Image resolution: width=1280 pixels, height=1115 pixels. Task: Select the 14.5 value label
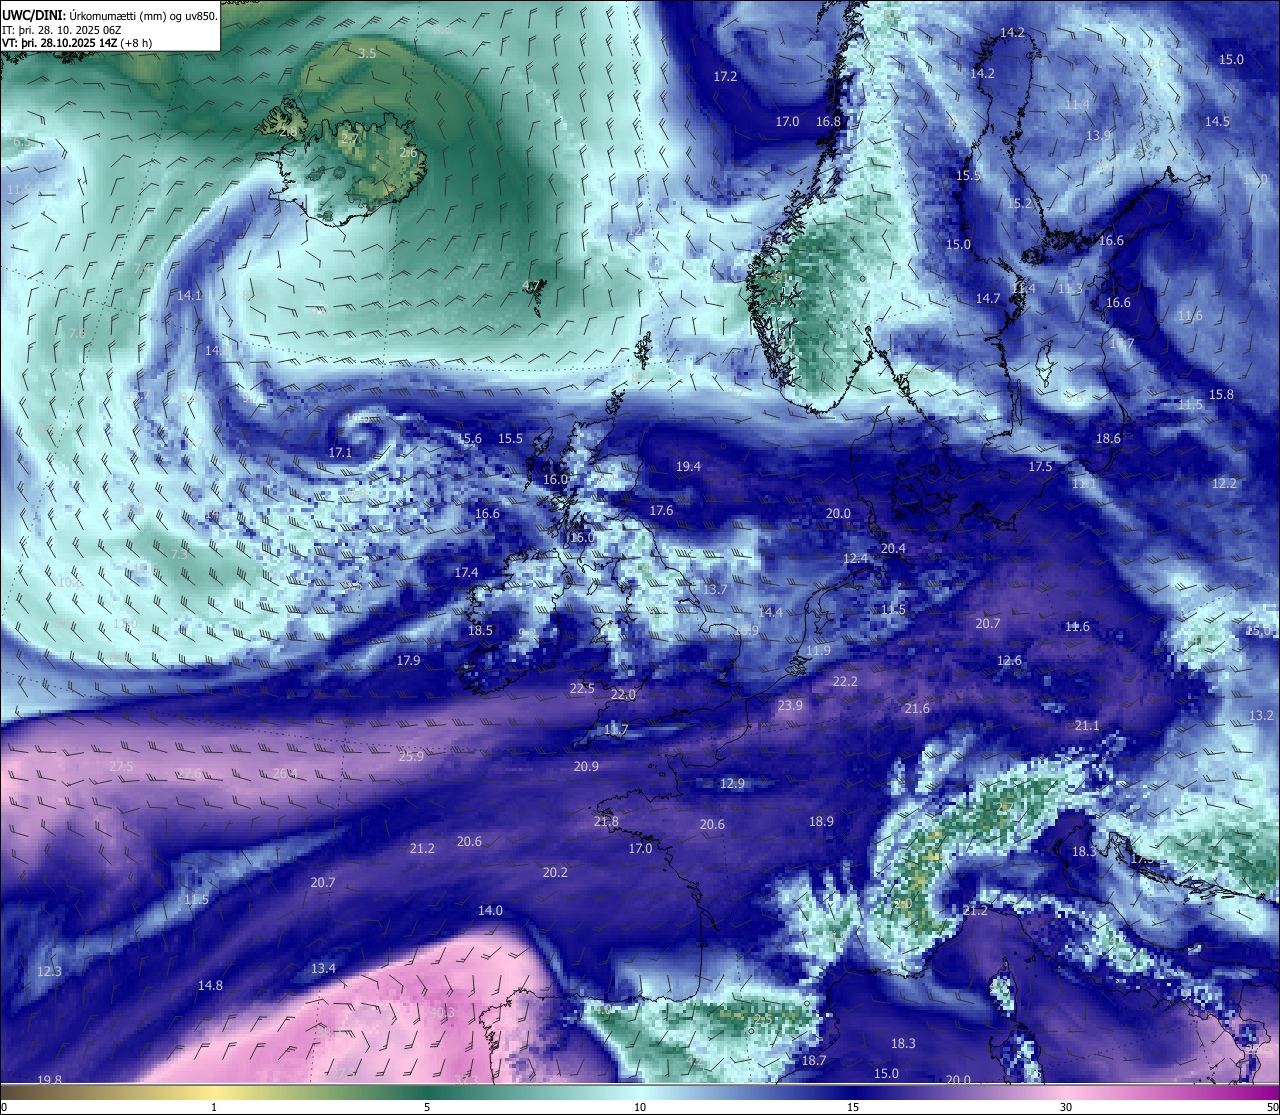(x=1217, y=121)
